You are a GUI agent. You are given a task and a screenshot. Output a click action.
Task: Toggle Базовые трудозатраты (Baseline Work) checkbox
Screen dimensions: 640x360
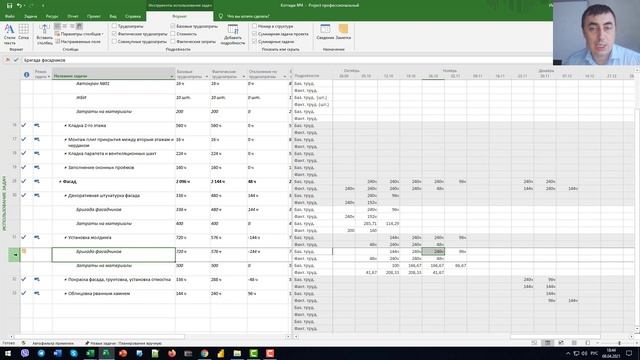[x=173, y=26]
